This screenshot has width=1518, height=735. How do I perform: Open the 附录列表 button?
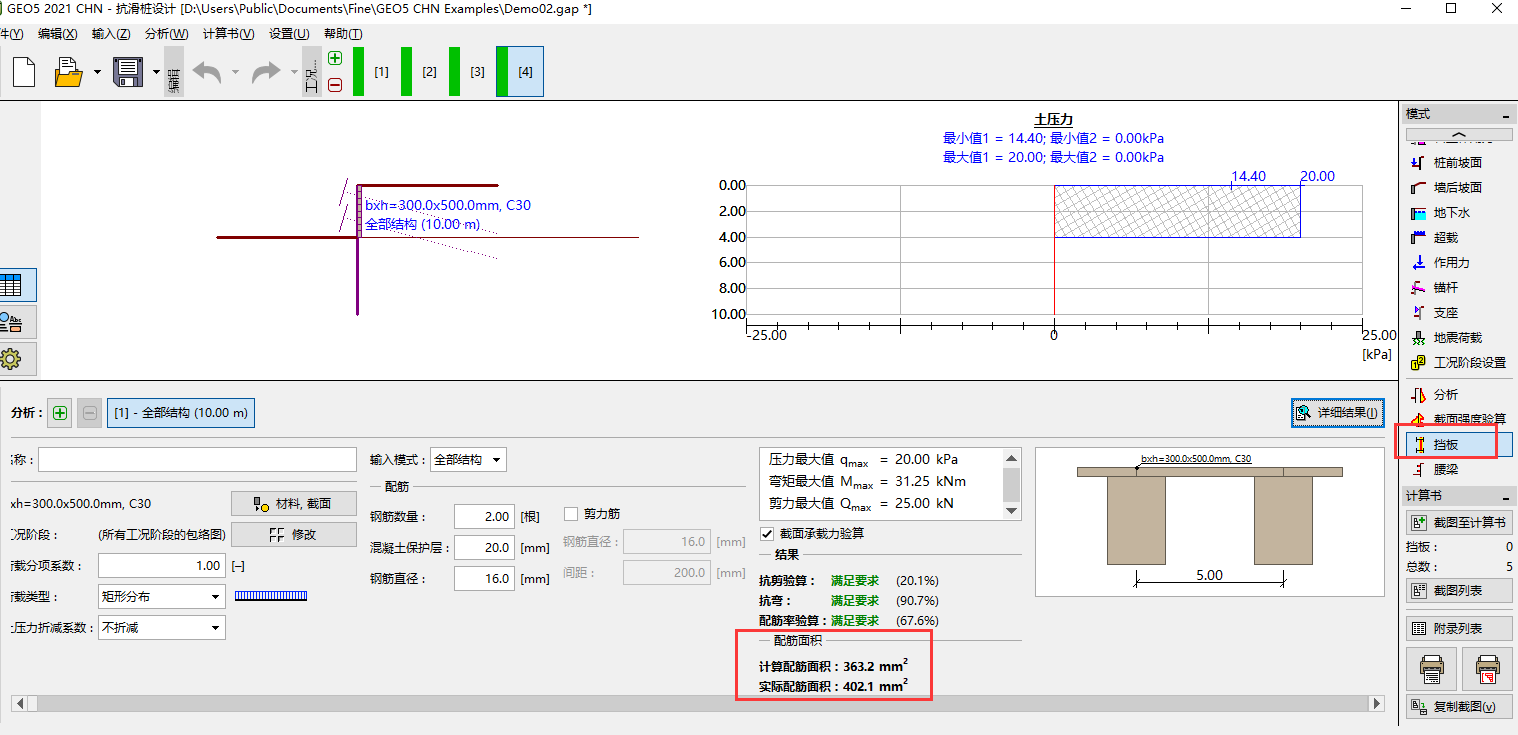(1460, 629)
